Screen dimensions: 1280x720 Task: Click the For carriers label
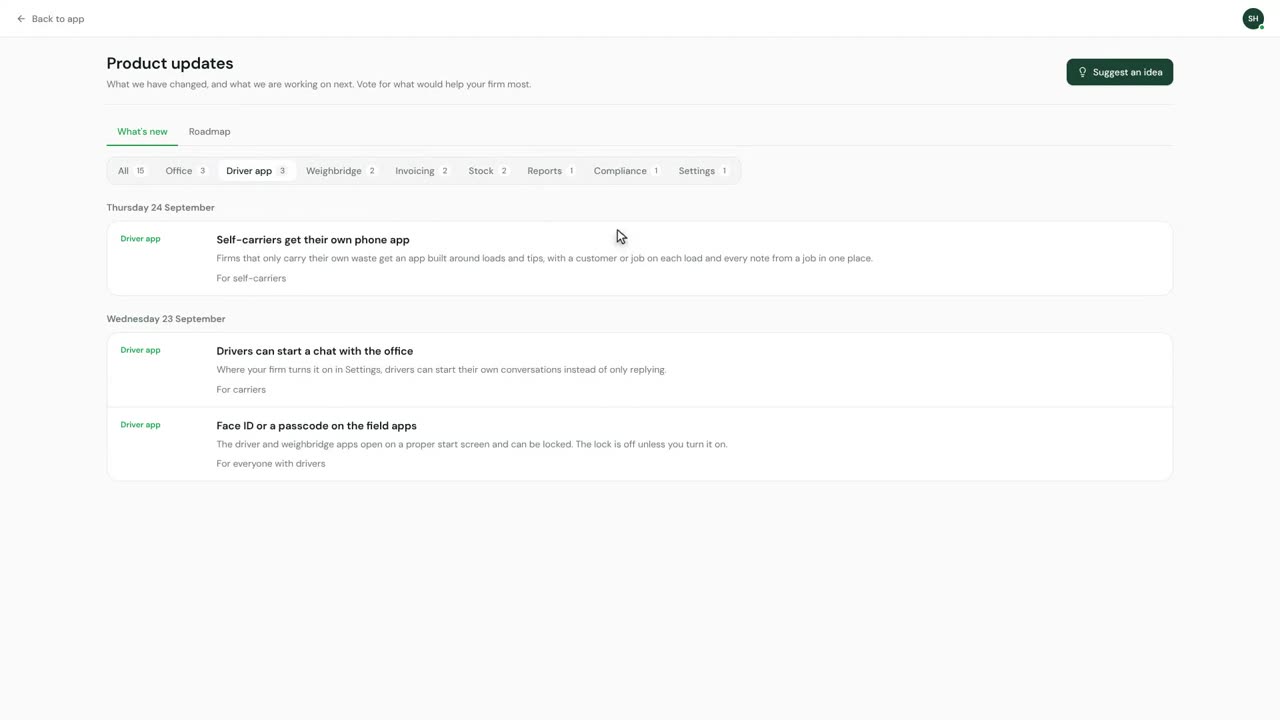coord(241,390)
